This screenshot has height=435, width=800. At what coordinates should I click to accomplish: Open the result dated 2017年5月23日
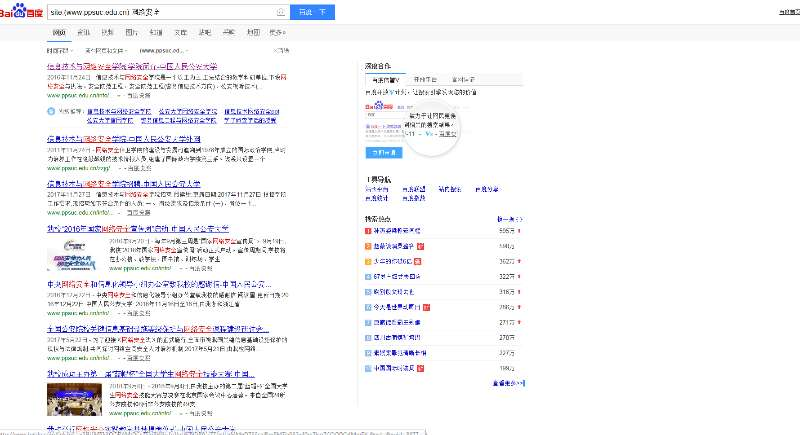(158, 329)
